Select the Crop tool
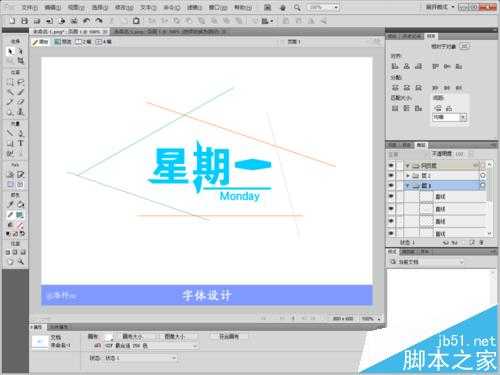Viewport: 500px width, 375px height. (x=20, y=61)
